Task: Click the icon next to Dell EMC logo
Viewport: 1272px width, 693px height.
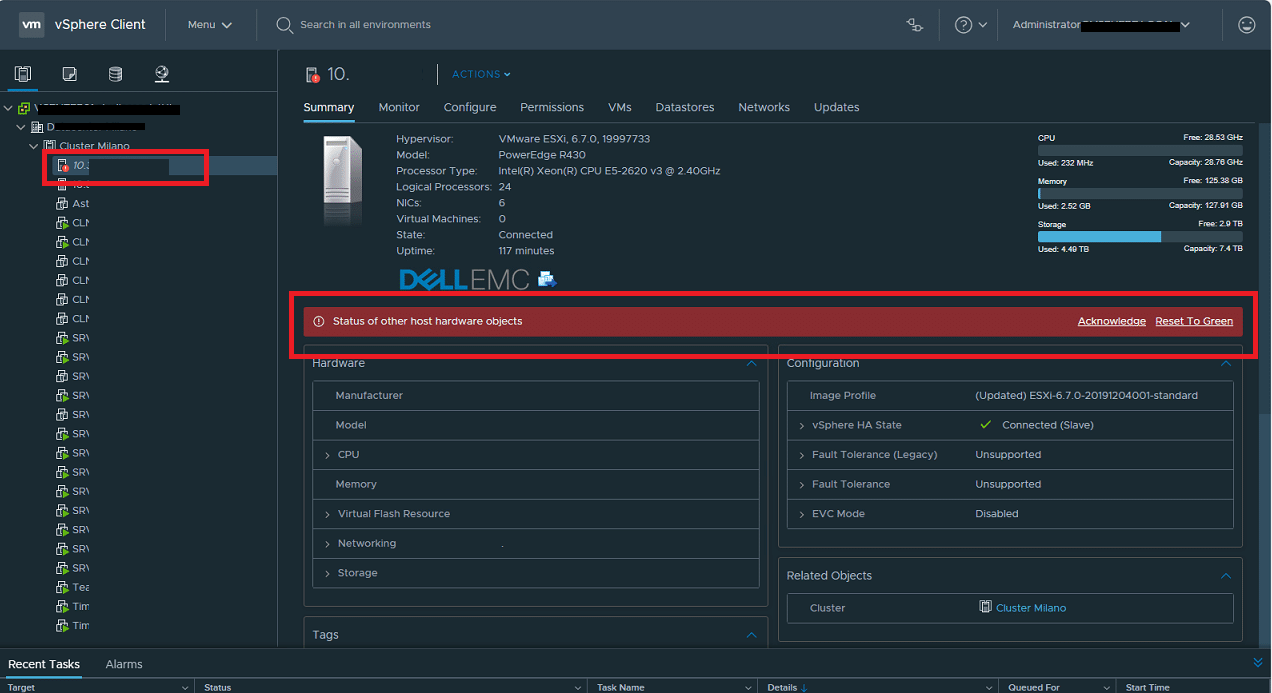Action: (547, 279)
